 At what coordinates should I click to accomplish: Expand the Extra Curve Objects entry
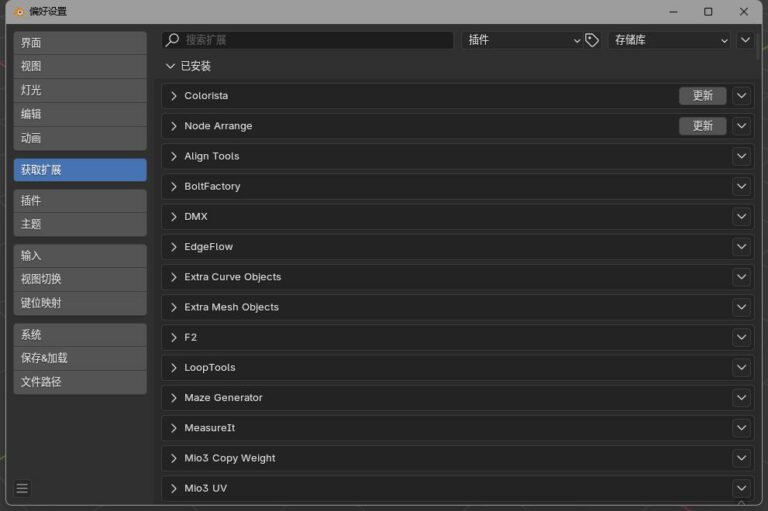click(173, 277)
